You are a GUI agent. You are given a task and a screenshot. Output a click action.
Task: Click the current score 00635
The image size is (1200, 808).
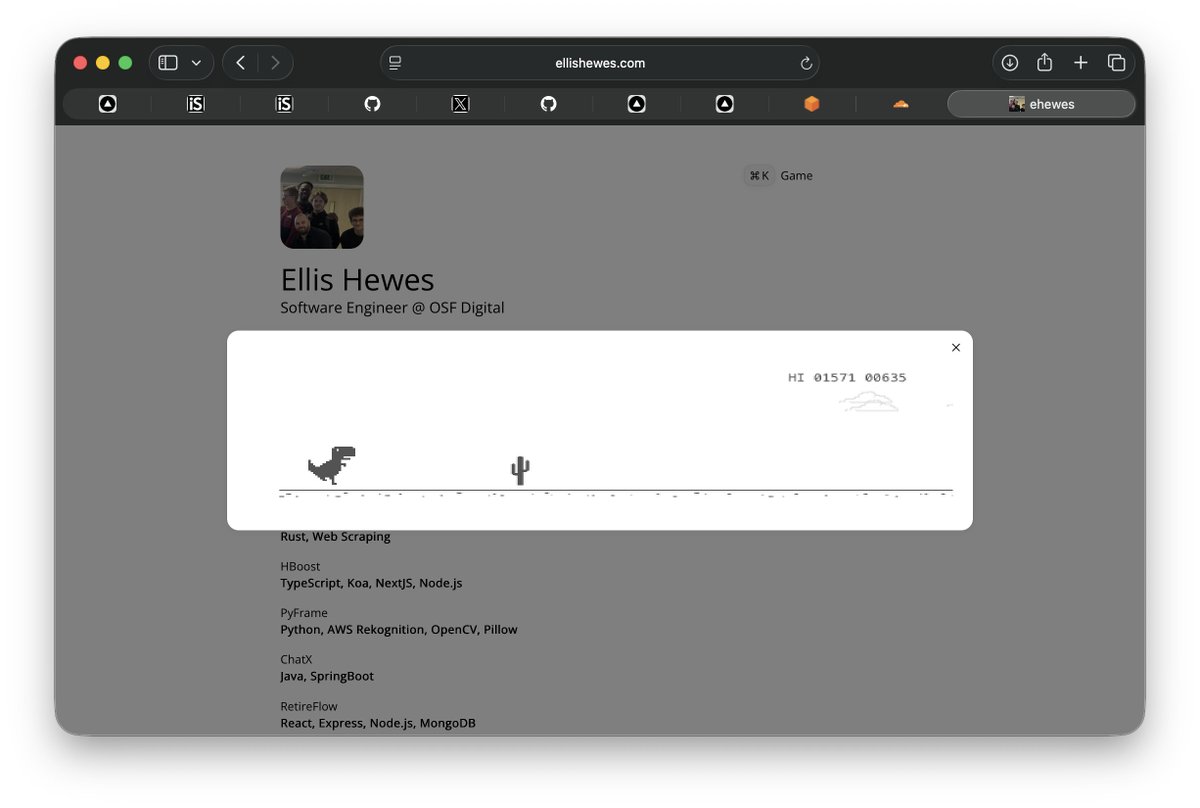pyautogui.click(x=885, y=377)
